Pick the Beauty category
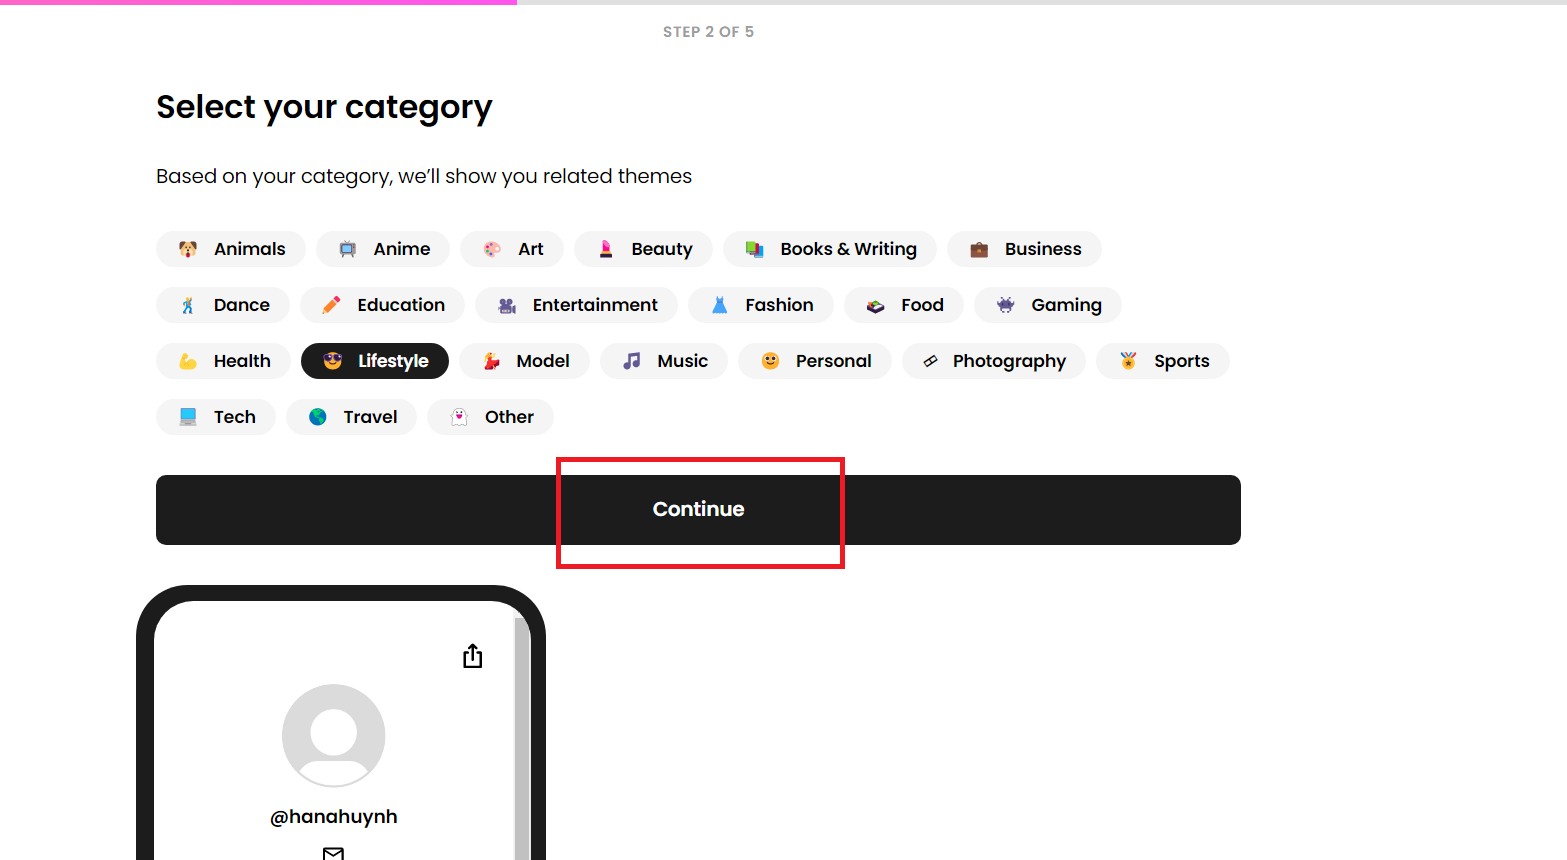Screen dimensions: 1567x860 click(643, 249)
